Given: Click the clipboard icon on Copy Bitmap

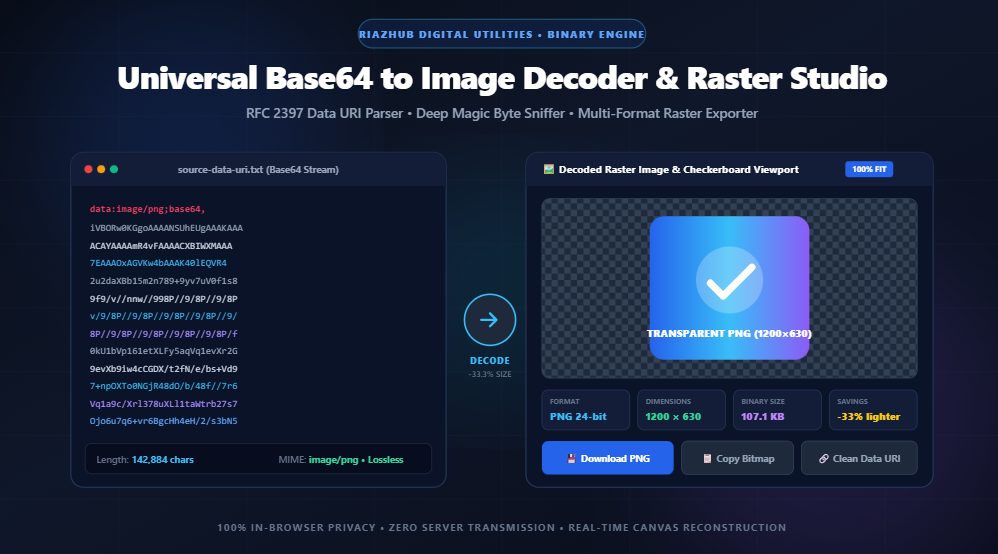Looking at the screenshot, I should [x=706, y=458].
